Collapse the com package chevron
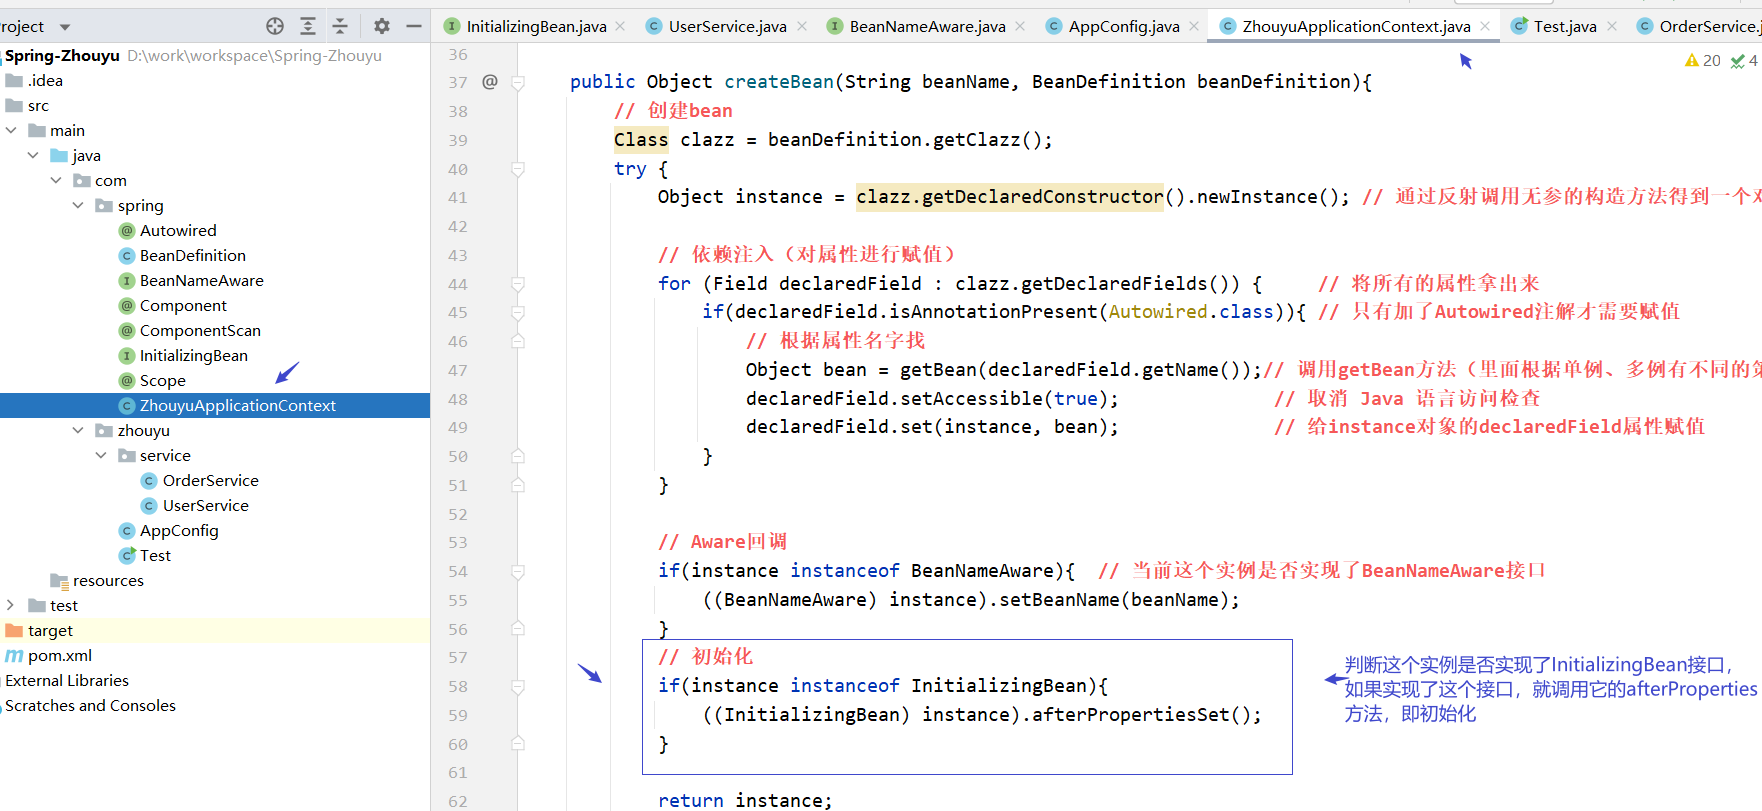The image size is (1762, 811). (x=56, y=180)
